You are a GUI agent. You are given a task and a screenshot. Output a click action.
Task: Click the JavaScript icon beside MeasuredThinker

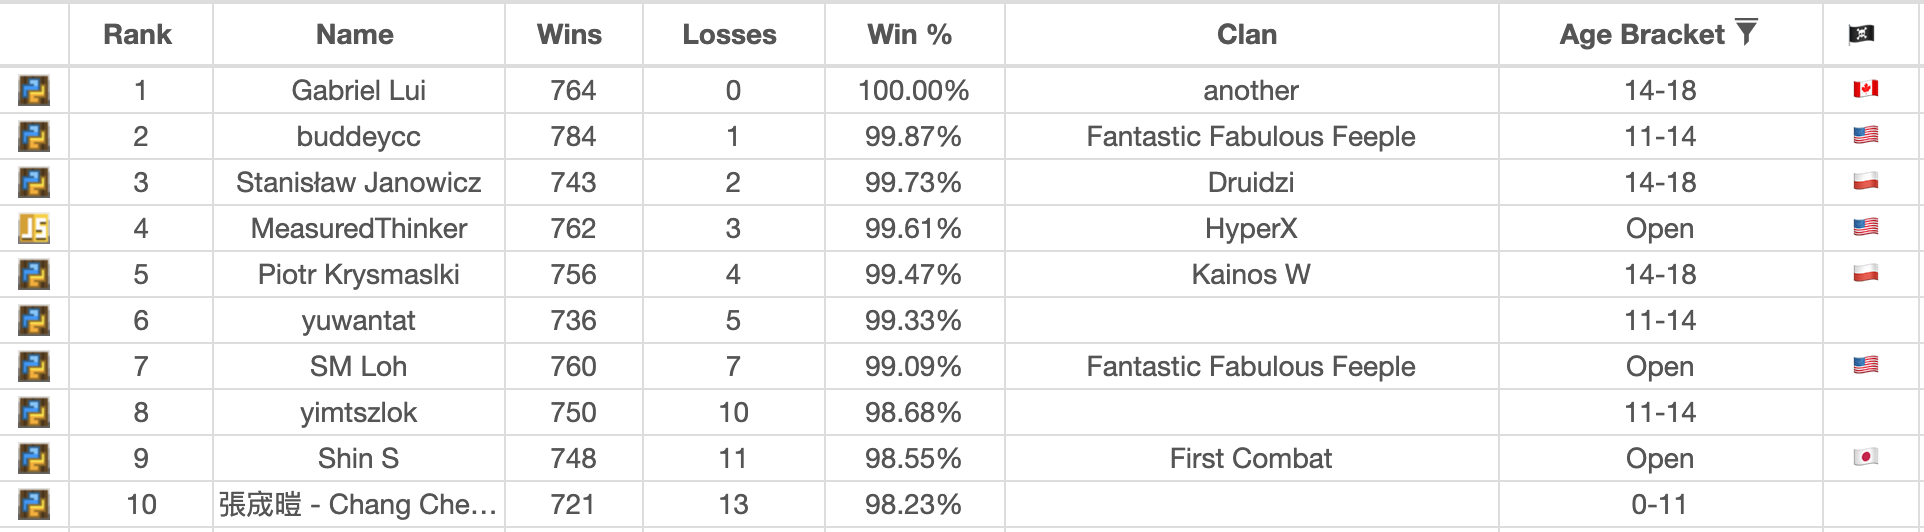click(x=34, y=229)
